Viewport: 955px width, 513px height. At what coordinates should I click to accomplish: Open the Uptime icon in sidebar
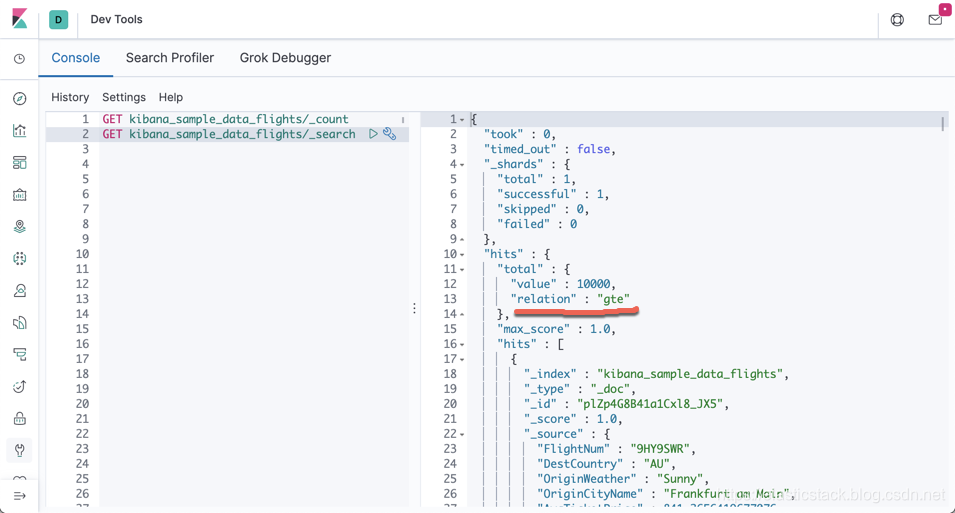tap(19, 387)
